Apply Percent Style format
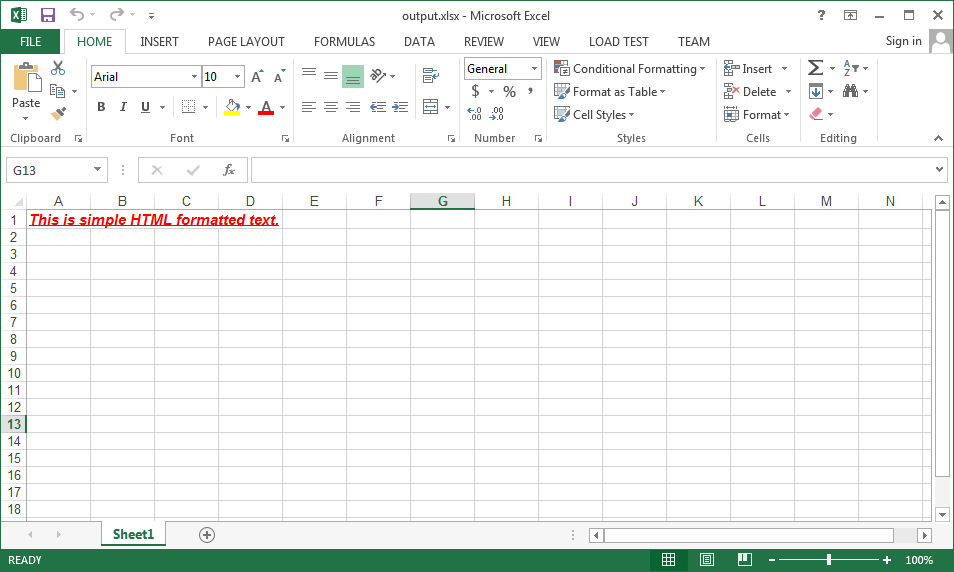Screen dimensions: 954x572 click(509, 92)
